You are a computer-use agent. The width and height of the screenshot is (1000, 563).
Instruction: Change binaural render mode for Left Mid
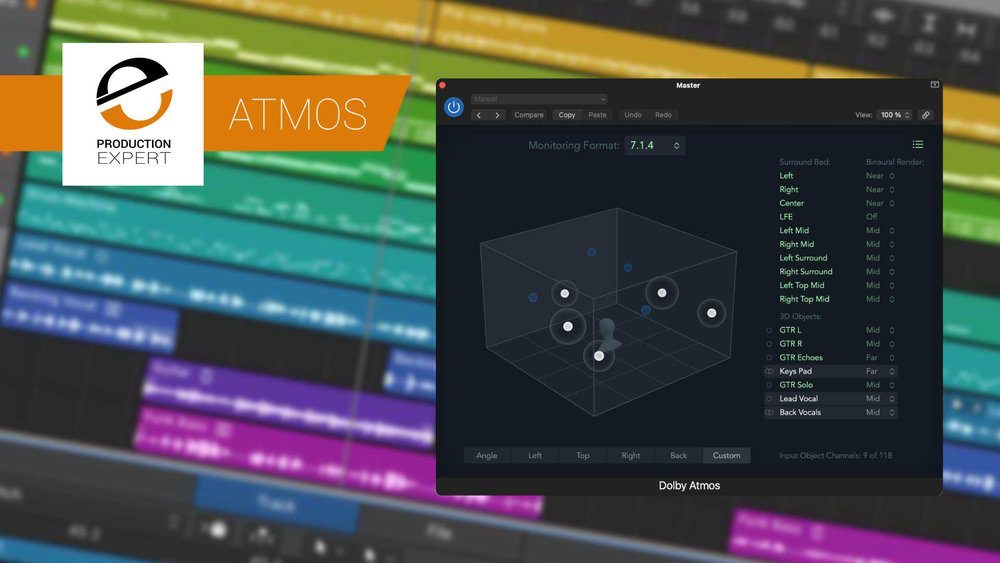(x=880, y=231)
